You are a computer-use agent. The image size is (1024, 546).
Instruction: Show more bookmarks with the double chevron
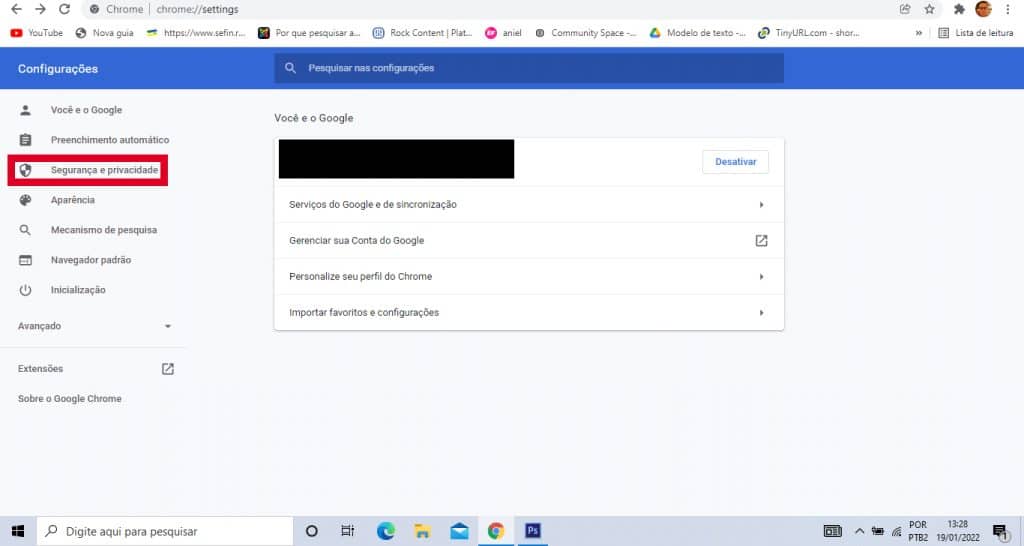(919, 33)
